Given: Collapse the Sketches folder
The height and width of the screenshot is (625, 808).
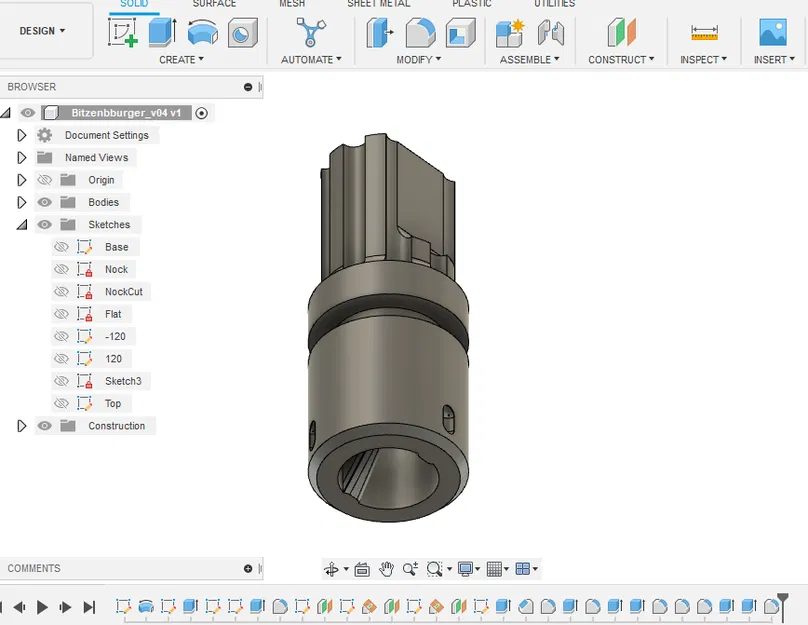Looking at the screenshot, I should (22, 224).
